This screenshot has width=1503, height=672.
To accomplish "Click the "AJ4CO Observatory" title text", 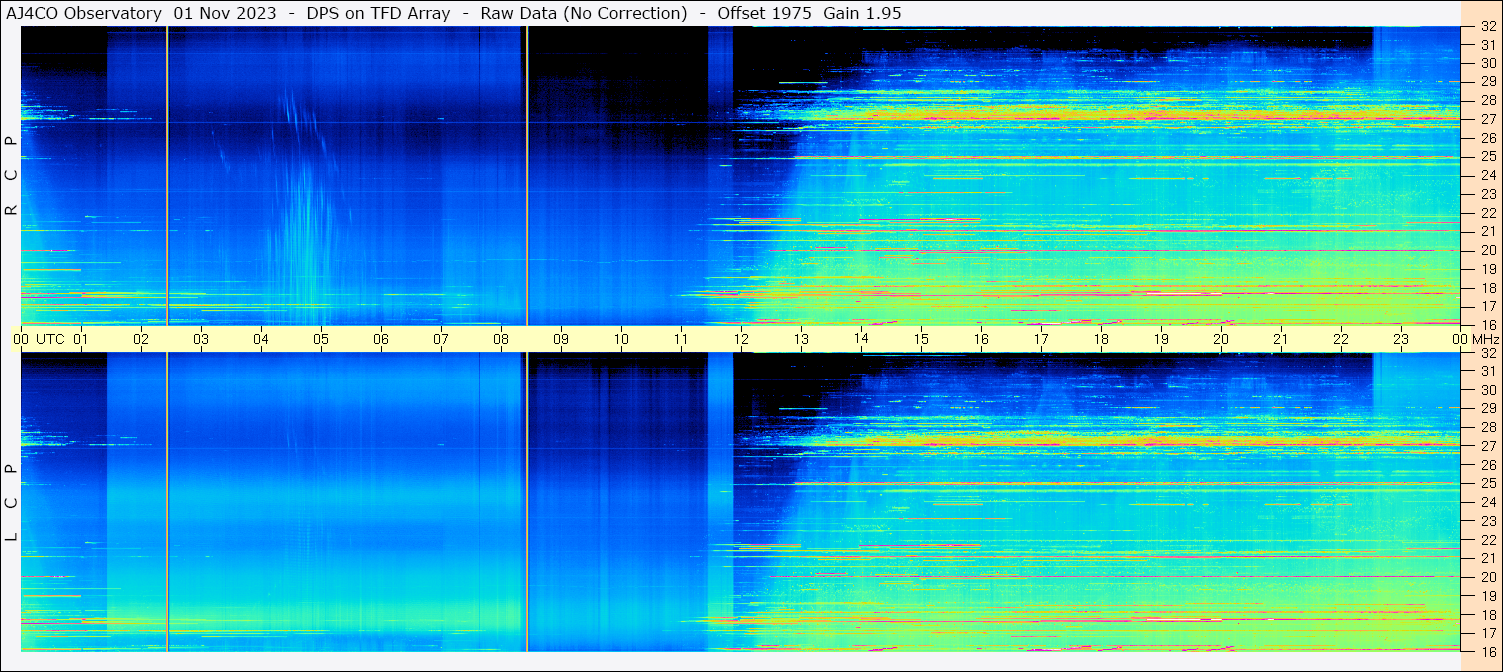I will point(84,13).
